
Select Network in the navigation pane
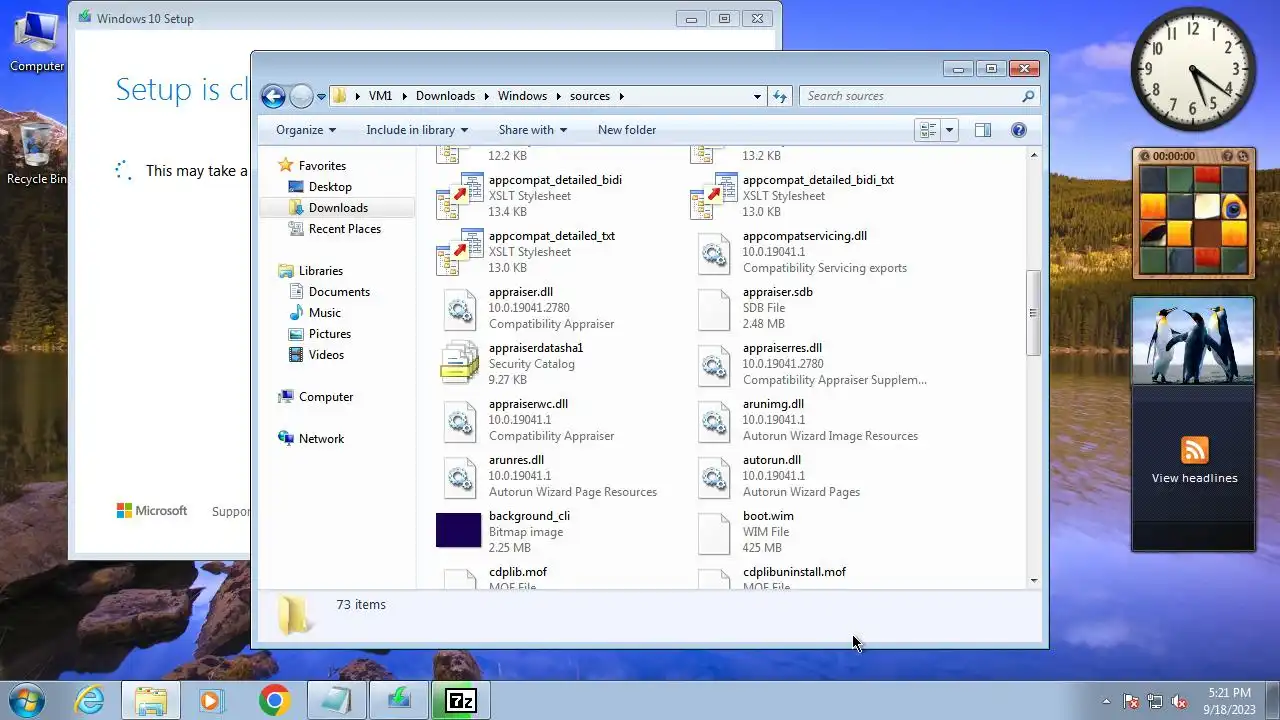click(321, 439)
